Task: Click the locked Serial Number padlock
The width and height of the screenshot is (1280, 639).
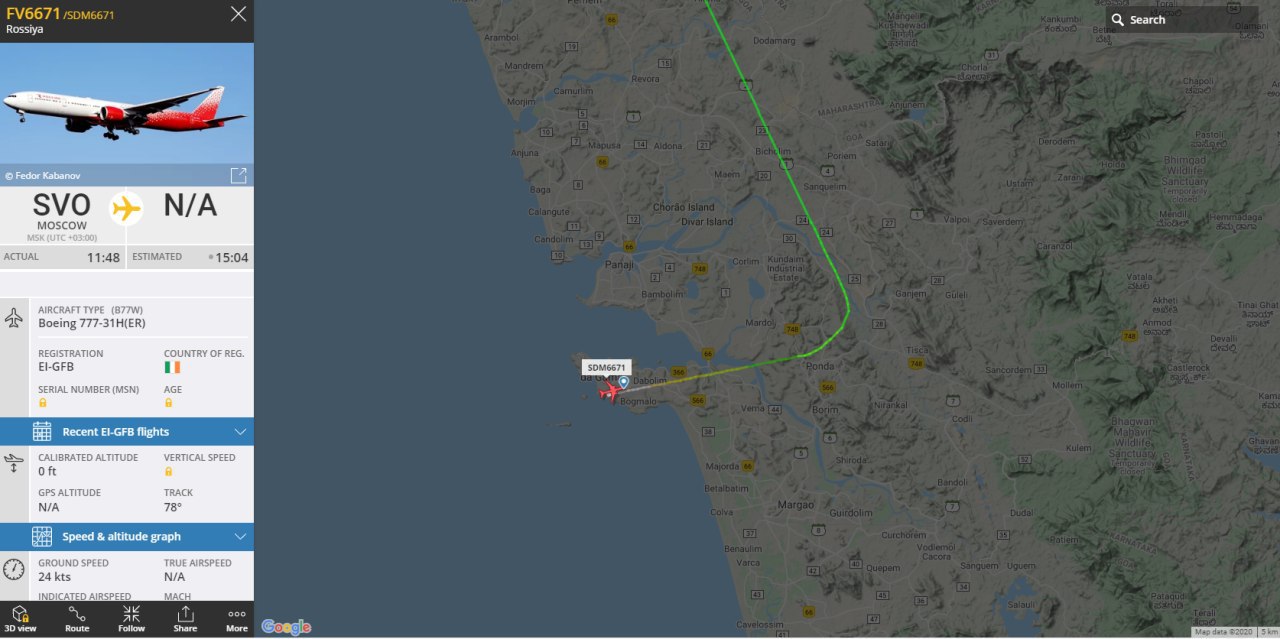Action: [x=43, y=403]
